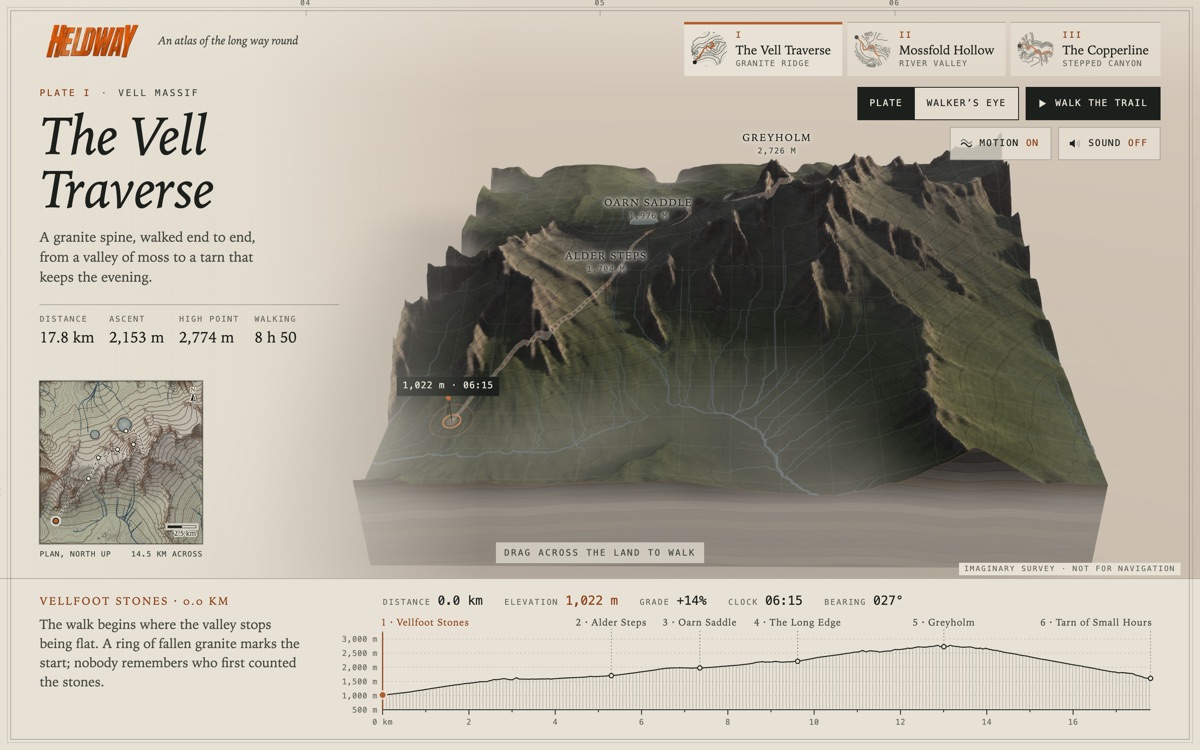The height and width of the screenshot is (750, 1200).
Task: Select The Vell Traverse plate tab
Action: (764, 49)
